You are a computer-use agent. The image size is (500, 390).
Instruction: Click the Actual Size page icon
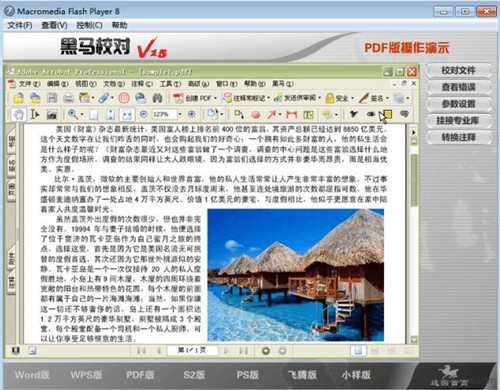tap(94, 115)
